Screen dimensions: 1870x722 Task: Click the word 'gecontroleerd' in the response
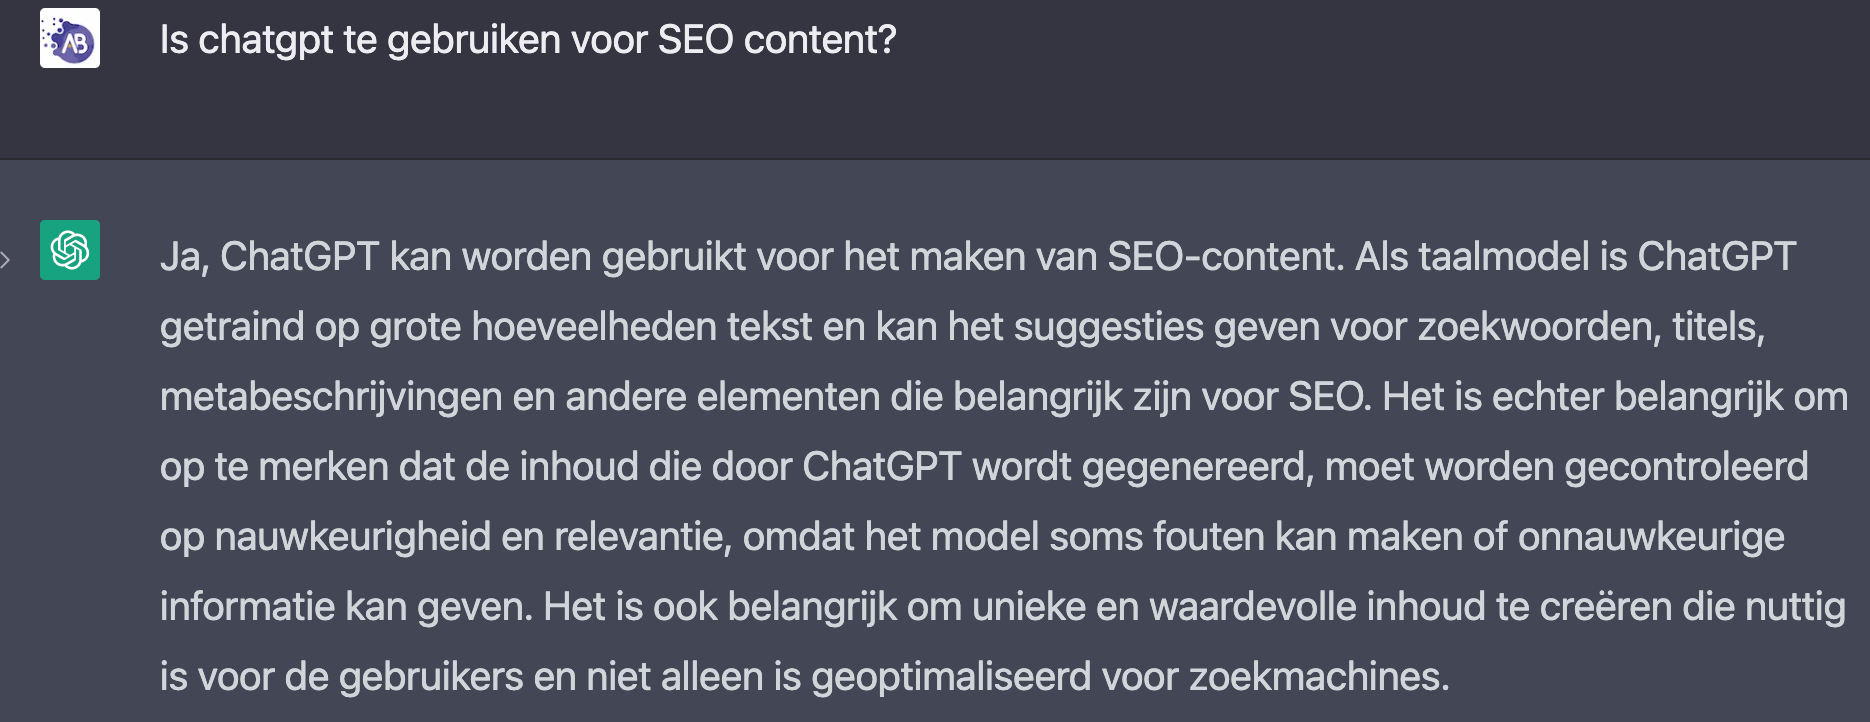point(1686,467)
